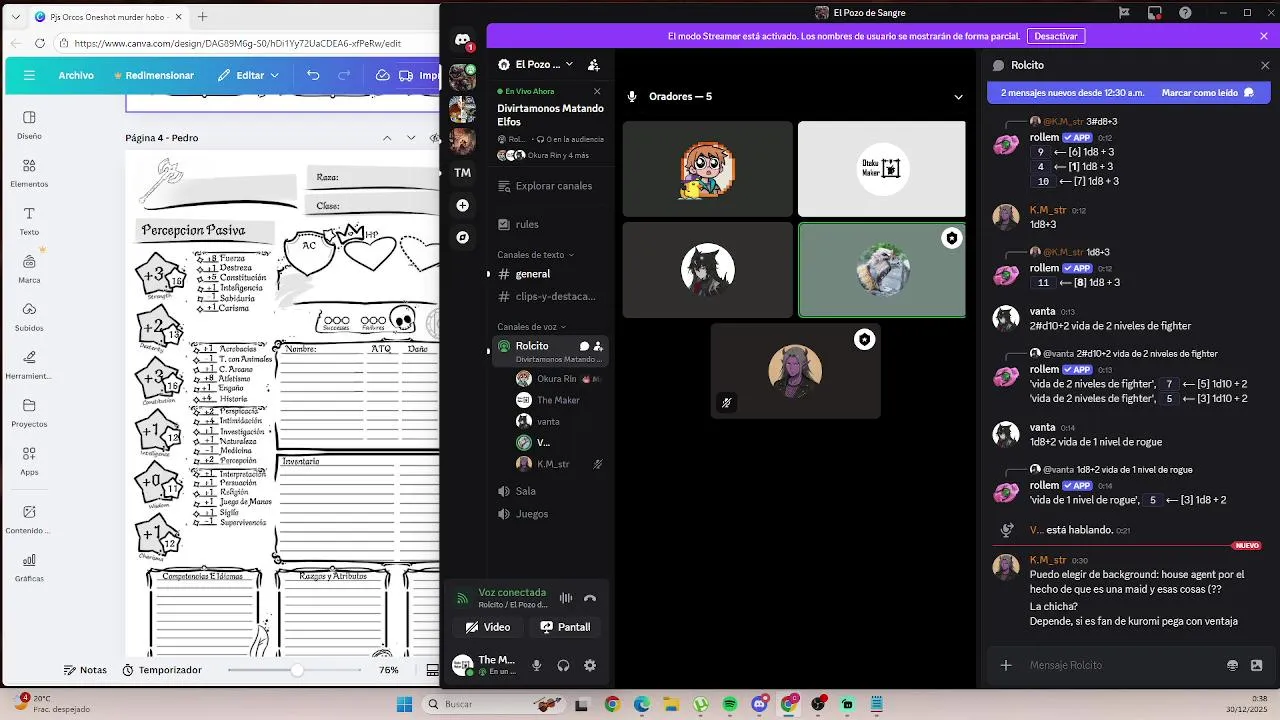Click the Add a Server plus icon

click(462, 205)
